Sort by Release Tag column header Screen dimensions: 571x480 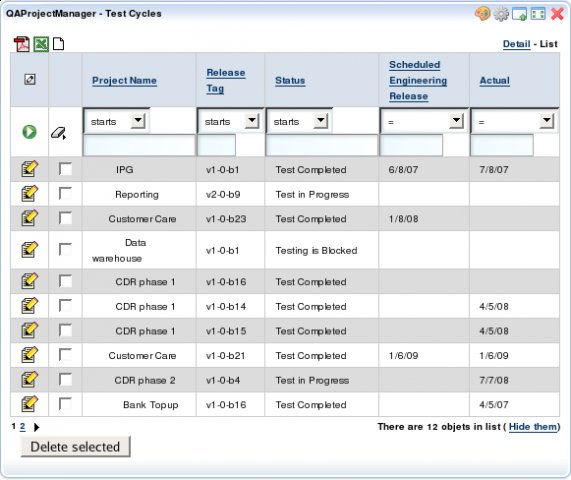pos(225,80)
